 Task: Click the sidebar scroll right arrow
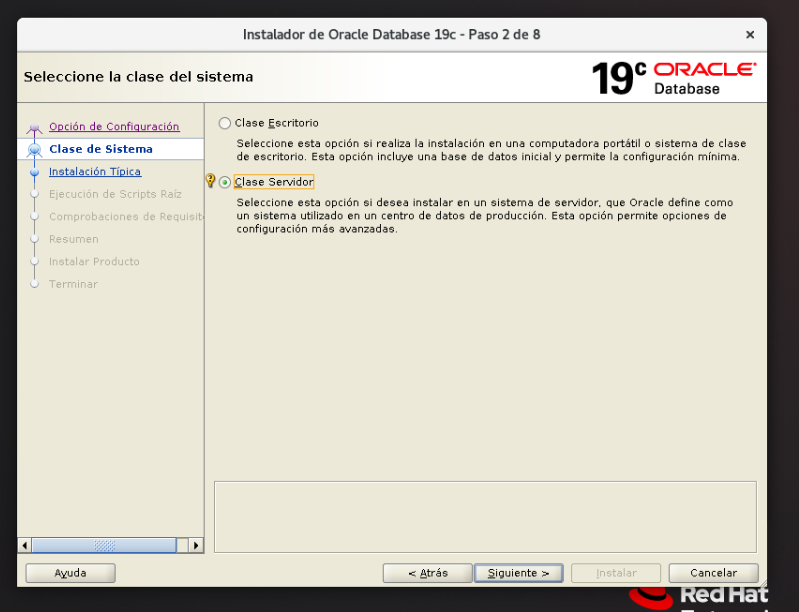pyautogui.click(x=196, y=545)
